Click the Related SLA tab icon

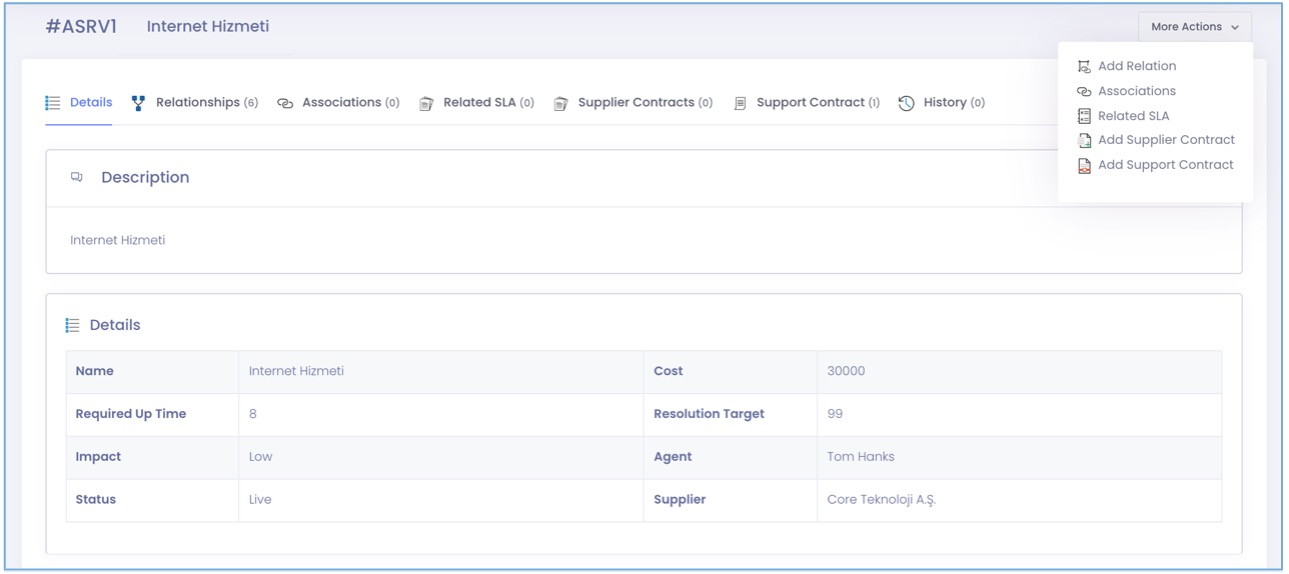426,103
